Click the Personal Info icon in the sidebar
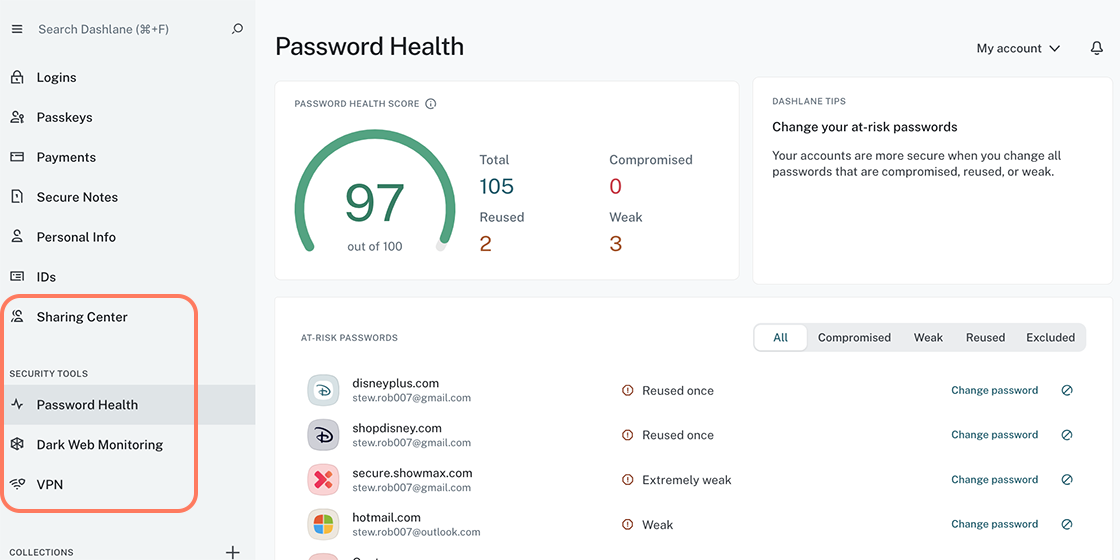 point(17,236)
